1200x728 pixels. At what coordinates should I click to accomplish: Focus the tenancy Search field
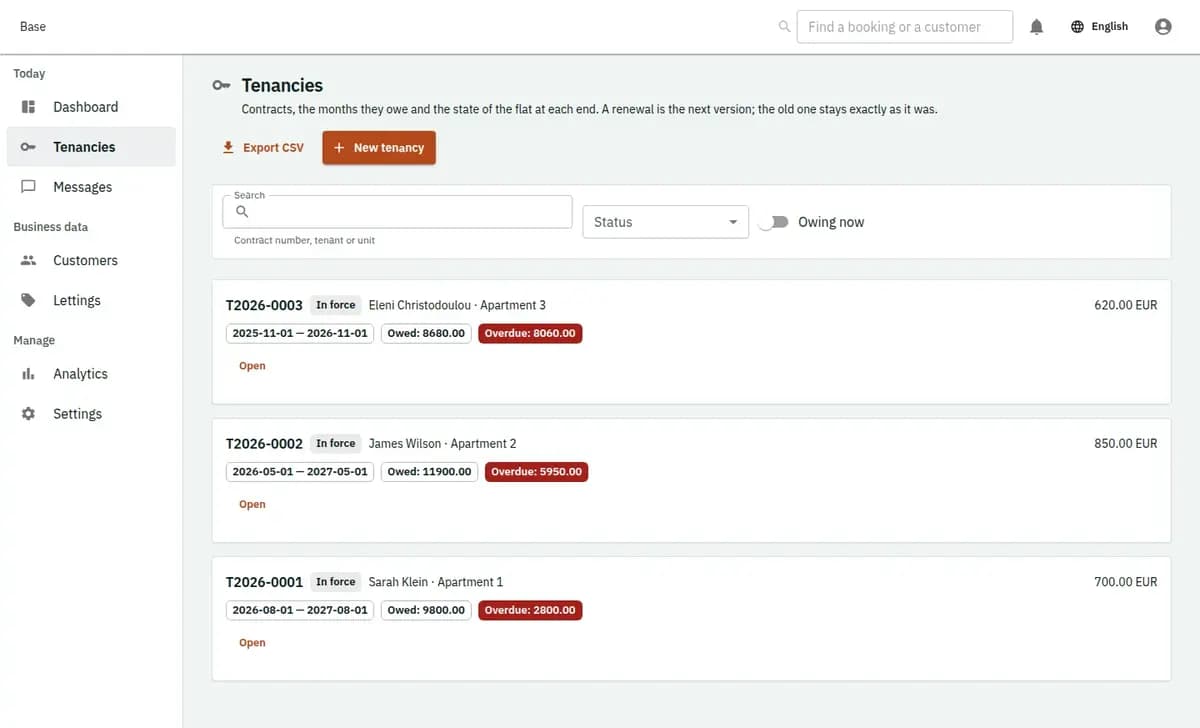pyautogui.click(x=397, y=212)
